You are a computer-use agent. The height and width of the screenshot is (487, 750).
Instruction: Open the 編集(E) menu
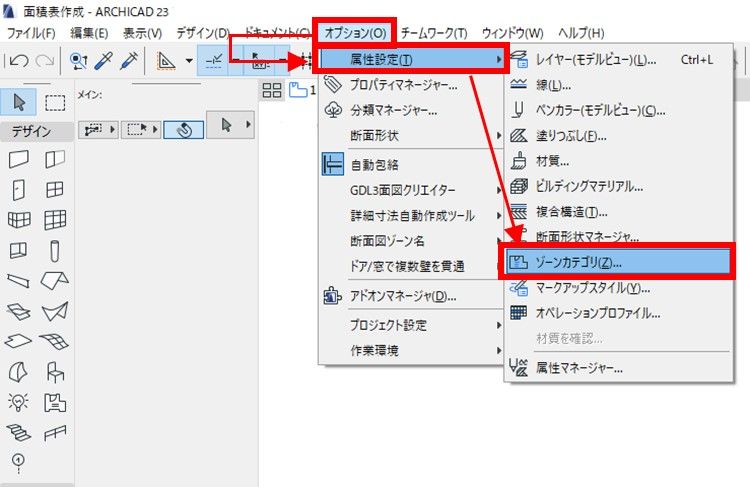pyautogui.click(x=89, y=33)
